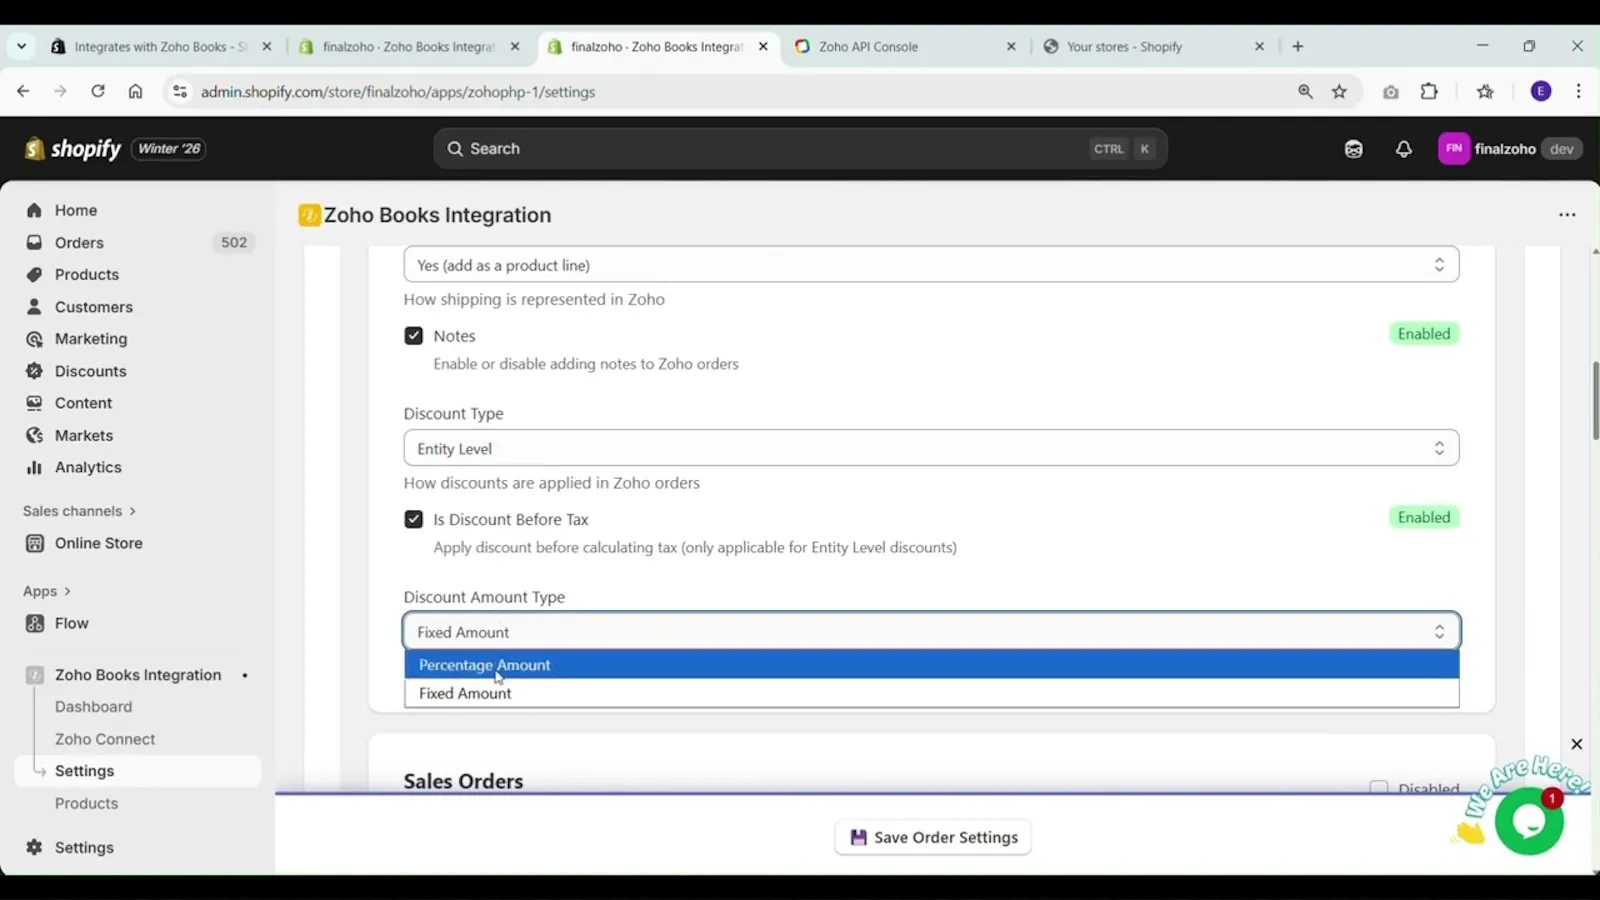Viewport: 1600px width, 900px height.
Task: Open Analytics section in sidebar
Action: (x=88, y=467)
